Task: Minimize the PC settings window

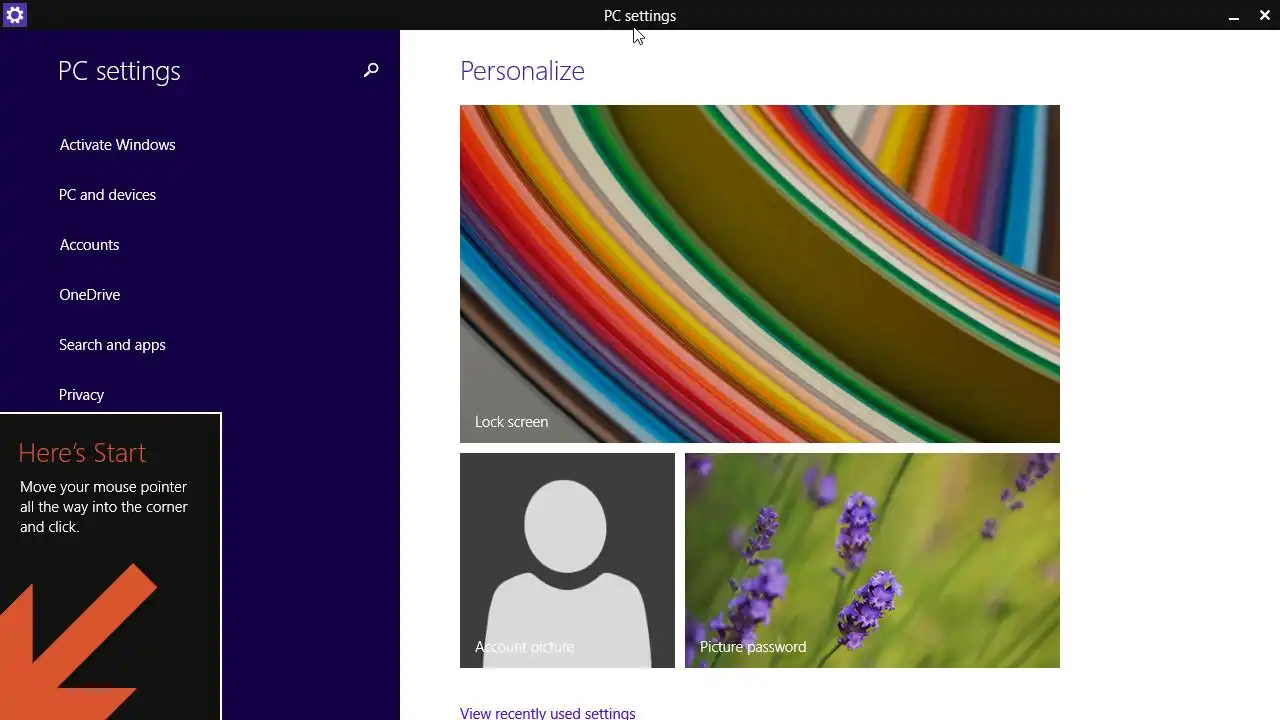Action: click(x=1234, y=16)
